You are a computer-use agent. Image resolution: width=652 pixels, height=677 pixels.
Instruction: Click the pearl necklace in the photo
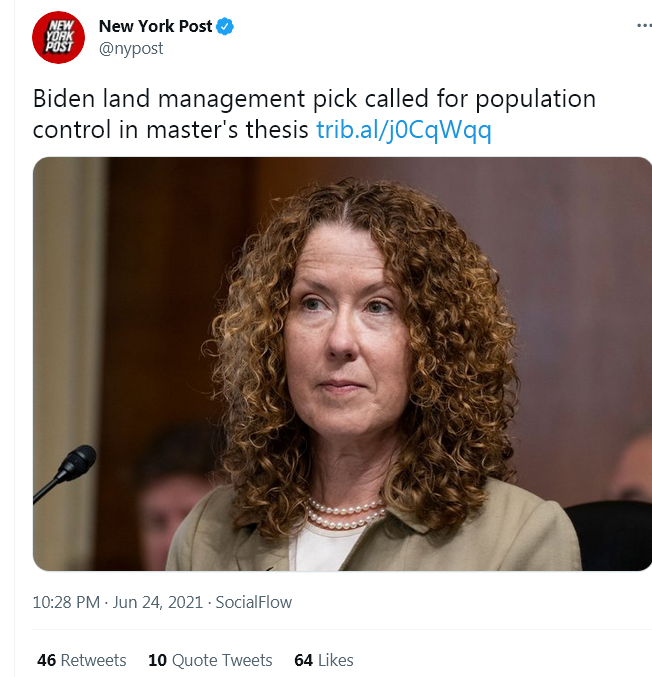click(x=345, y=514)
